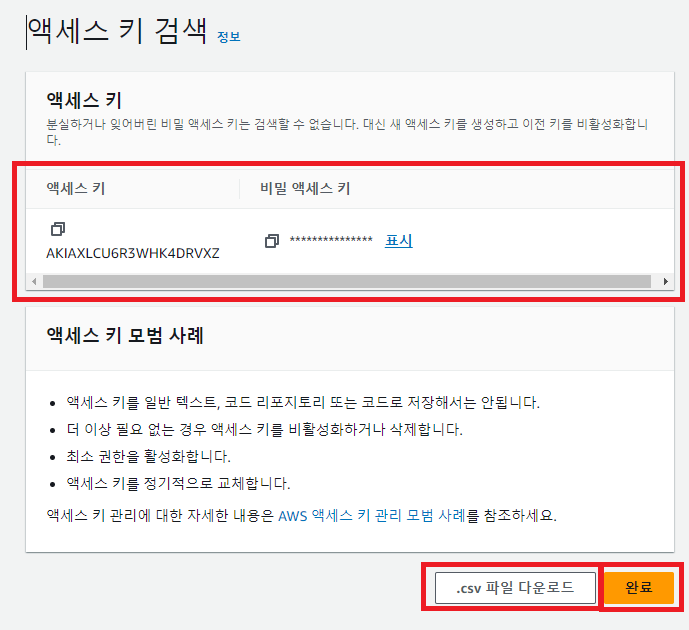The image size is (689, 630).
Task: Click bullet about 비활성화하거나 삭제합니다
Action: [x=265, y=430]
